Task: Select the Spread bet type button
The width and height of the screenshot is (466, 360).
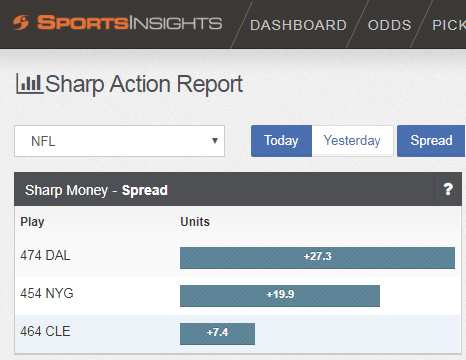Action: (431, 141)
